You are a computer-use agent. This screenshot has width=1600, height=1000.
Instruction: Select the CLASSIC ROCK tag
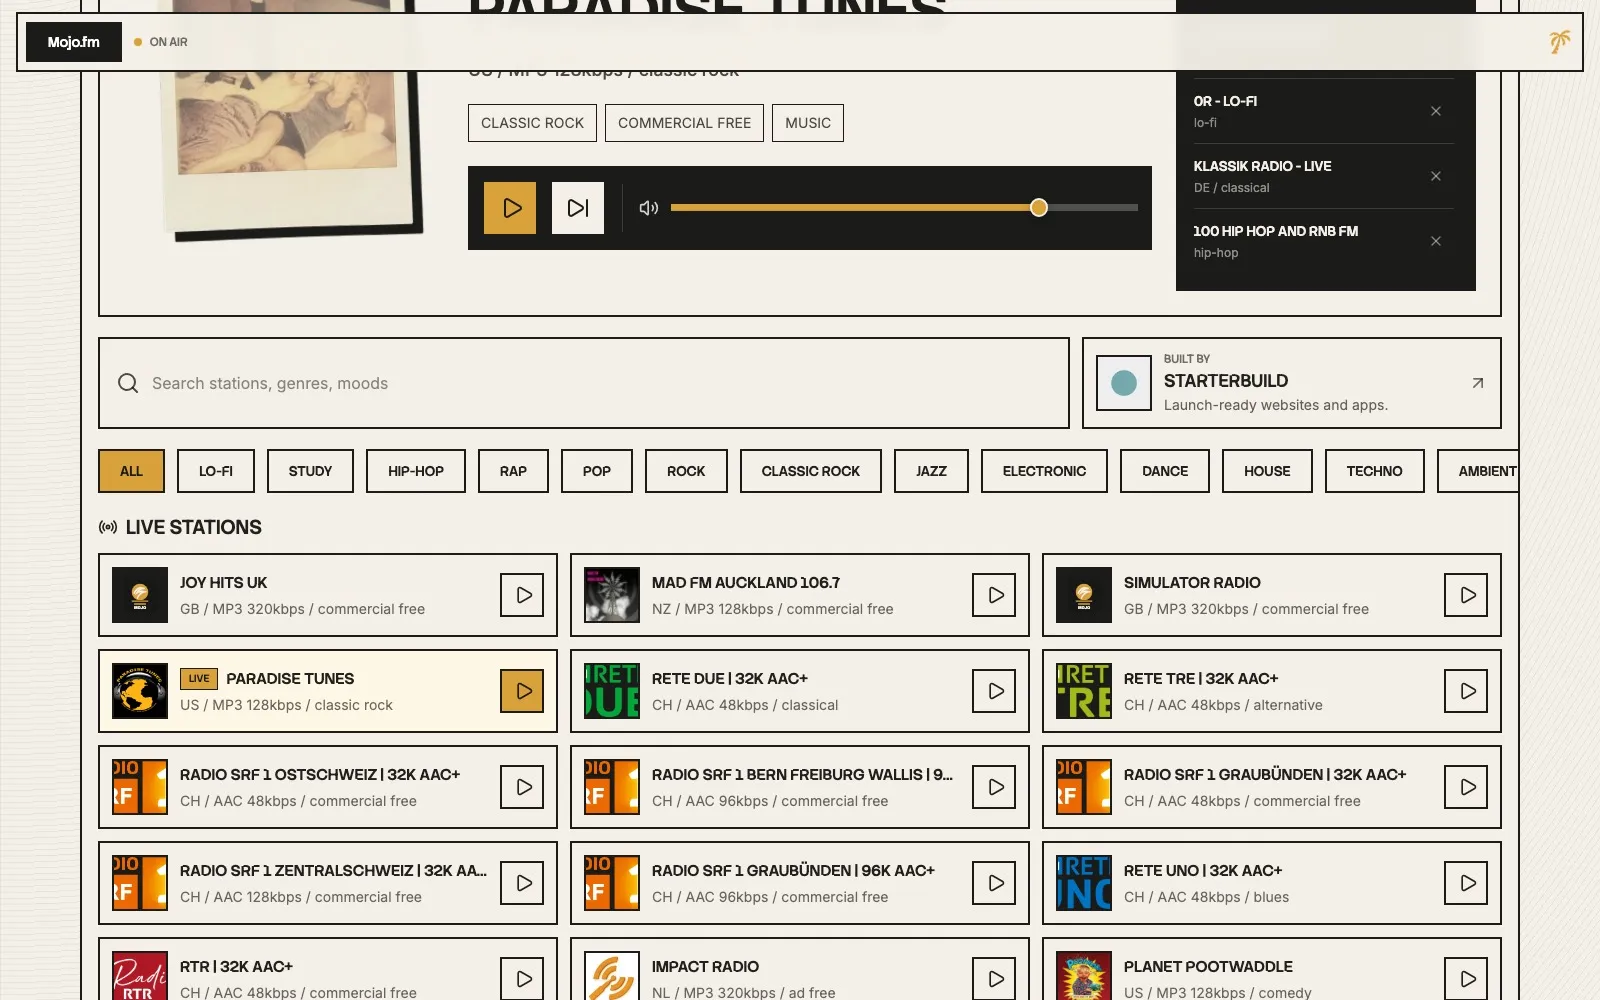[532, 123]
